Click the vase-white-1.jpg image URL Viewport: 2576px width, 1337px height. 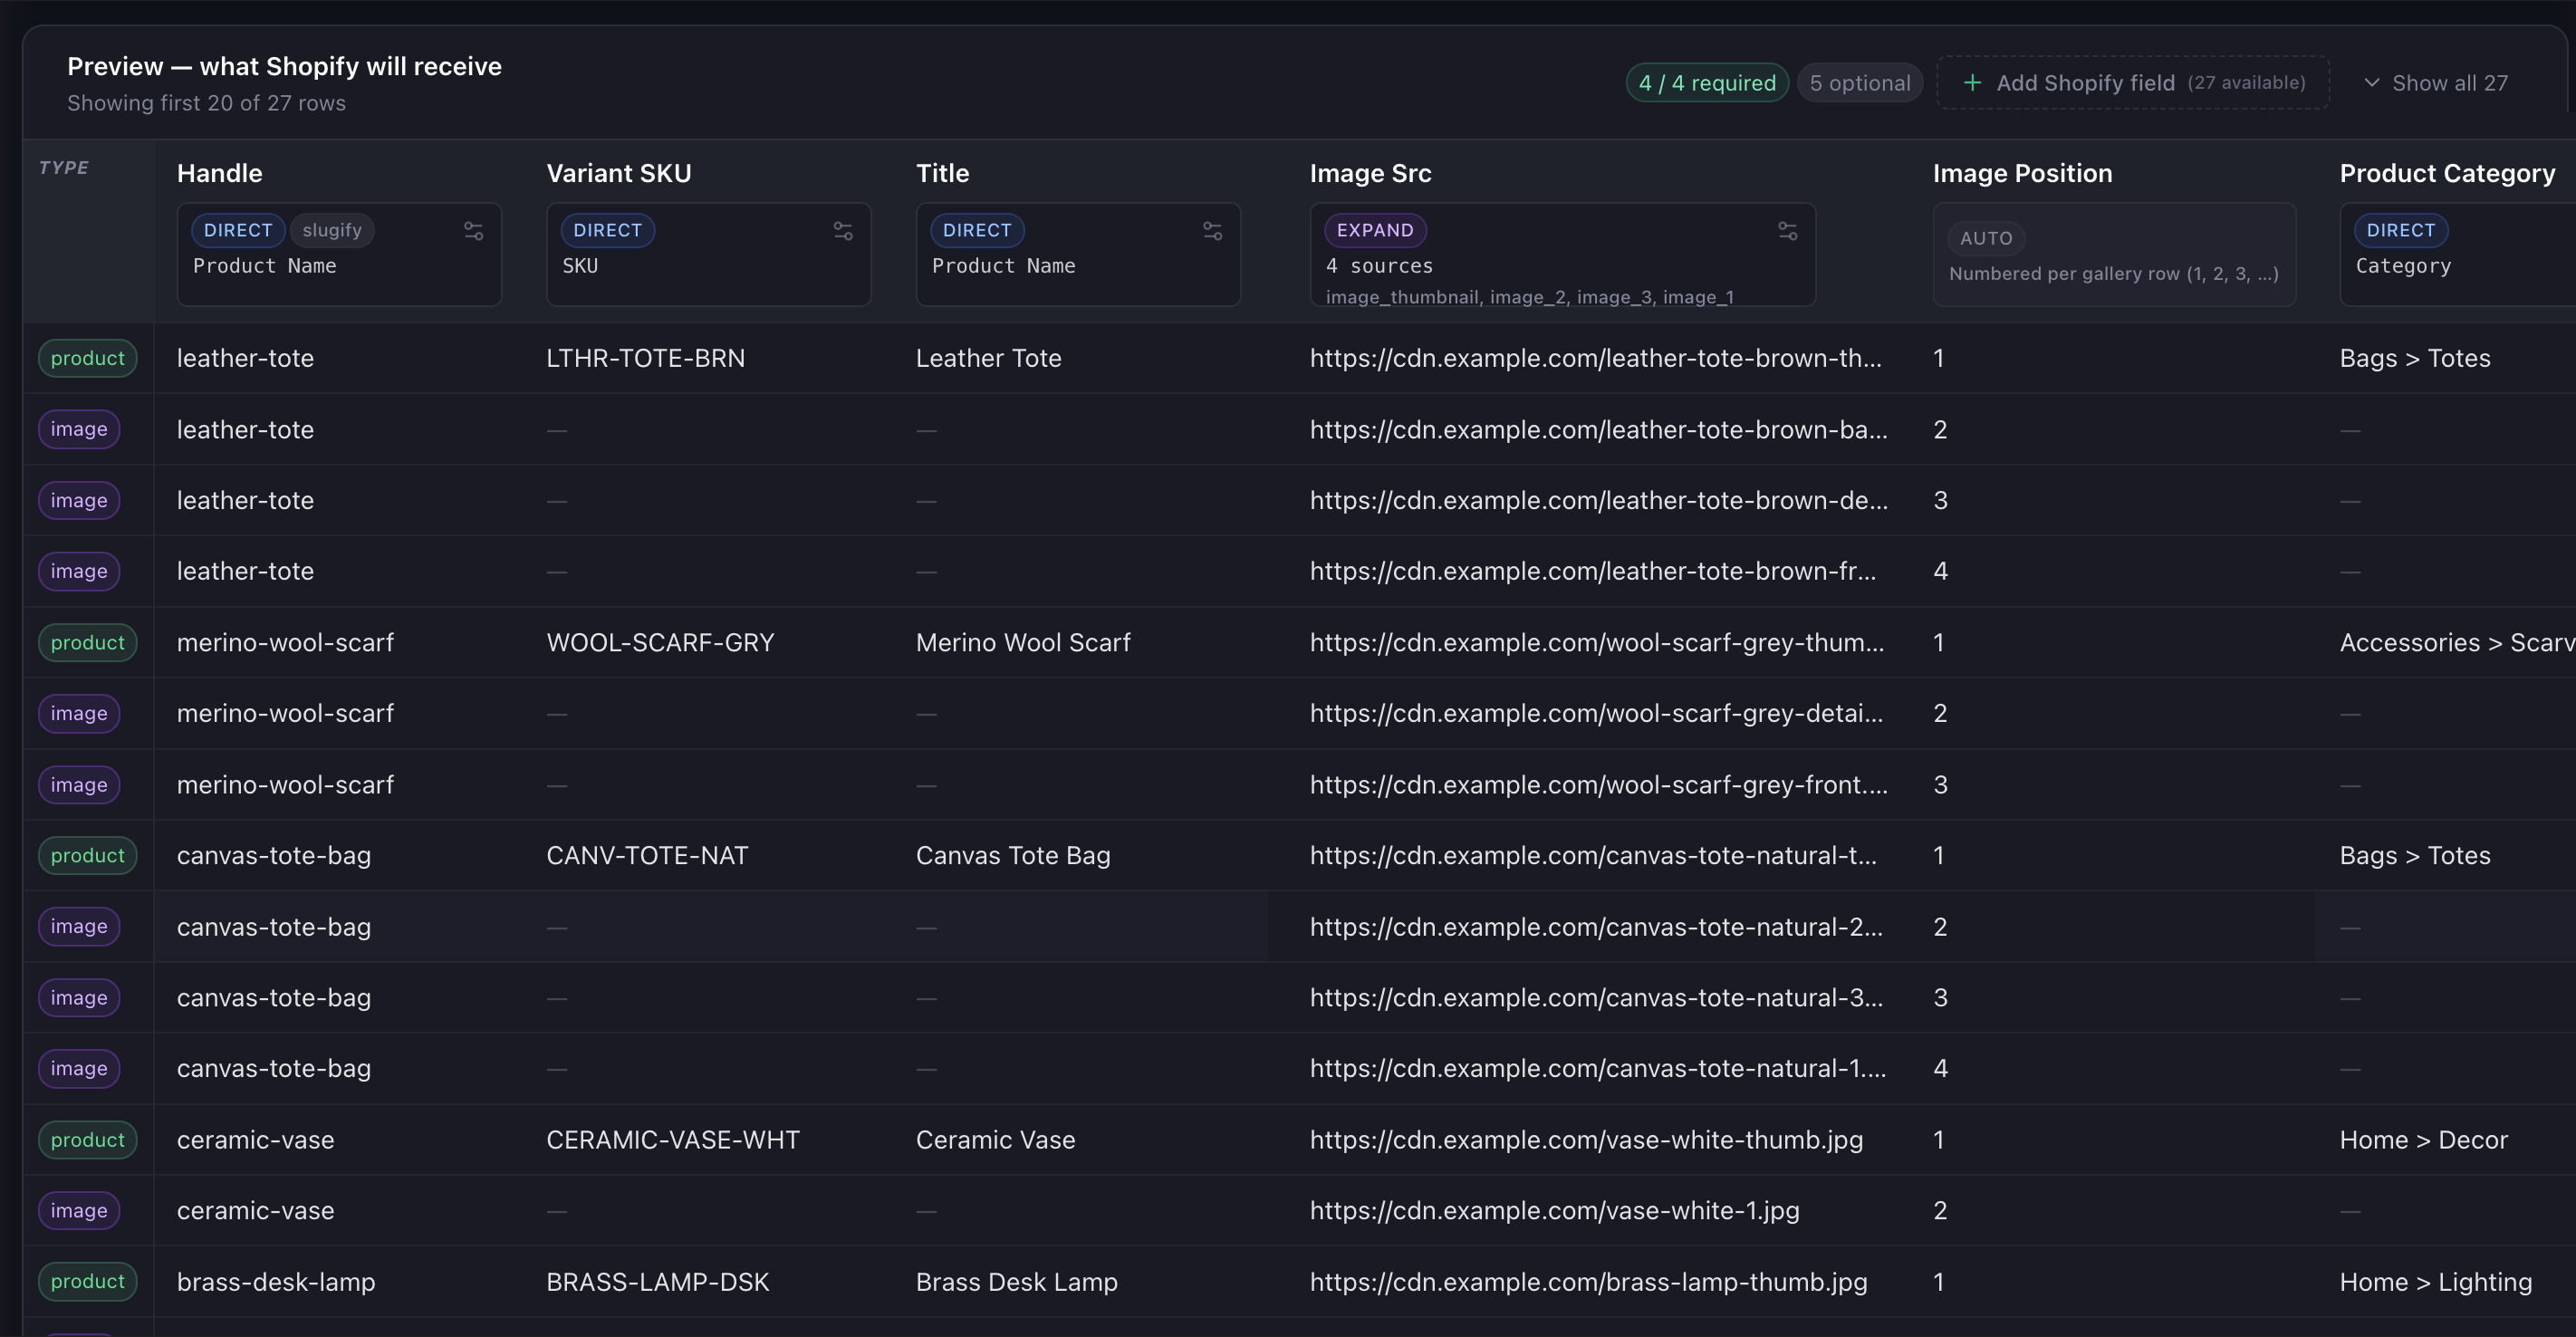tap(1554, 1210)
